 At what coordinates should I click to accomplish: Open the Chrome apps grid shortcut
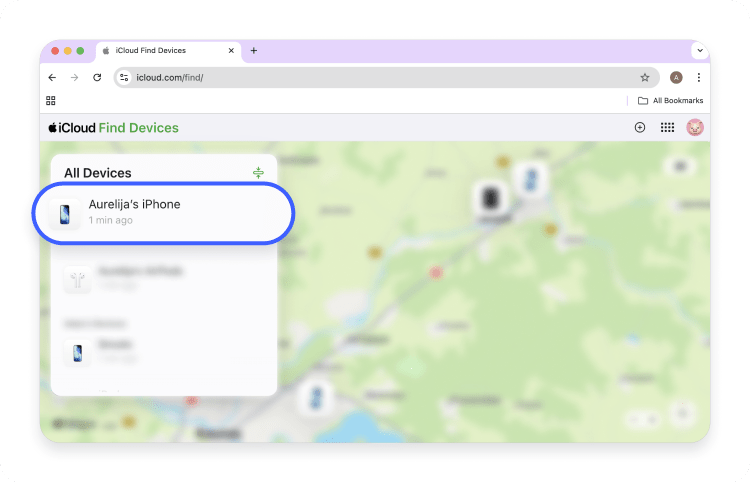coord(51,100)
